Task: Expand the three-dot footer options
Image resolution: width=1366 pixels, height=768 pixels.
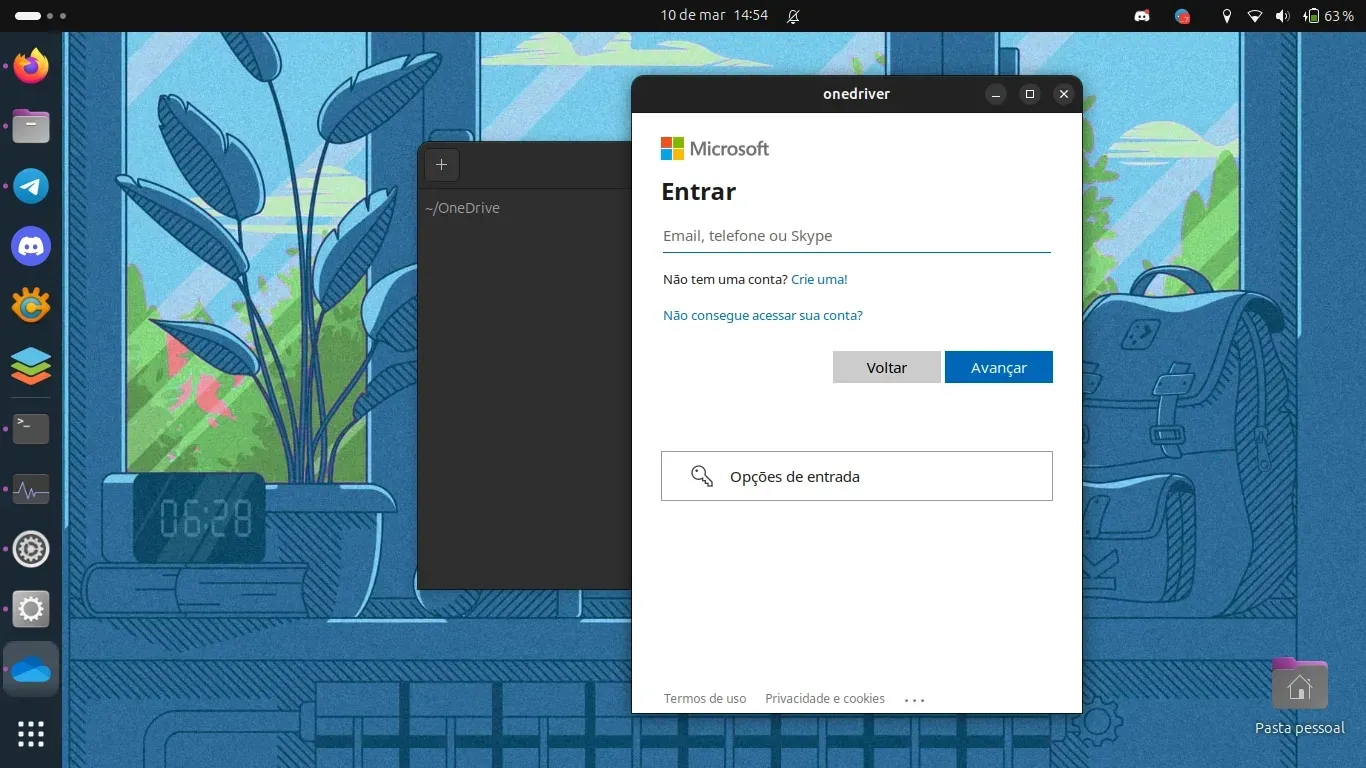Action: [x=914, y=700]
